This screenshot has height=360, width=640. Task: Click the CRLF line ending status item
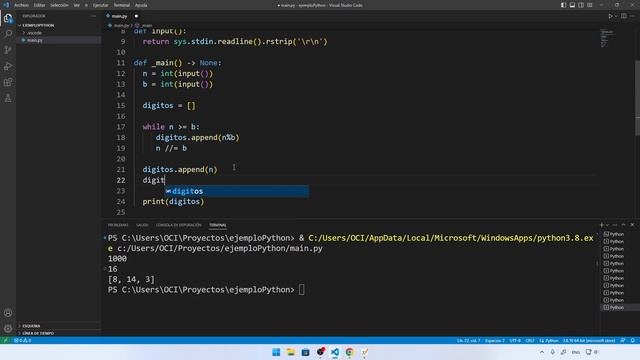tap(530, 340)
